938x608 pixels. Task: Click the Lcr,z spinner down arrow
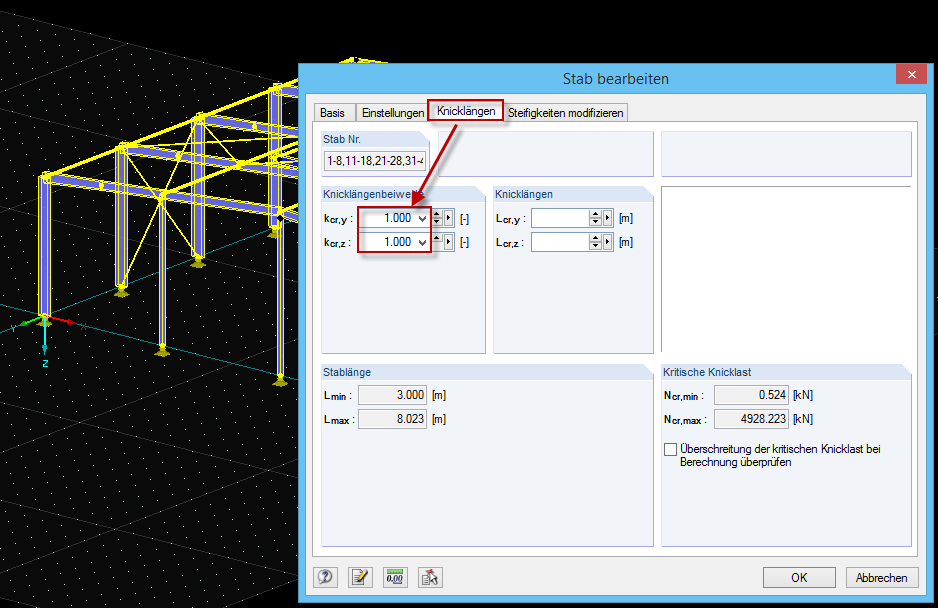pos(596,245)
